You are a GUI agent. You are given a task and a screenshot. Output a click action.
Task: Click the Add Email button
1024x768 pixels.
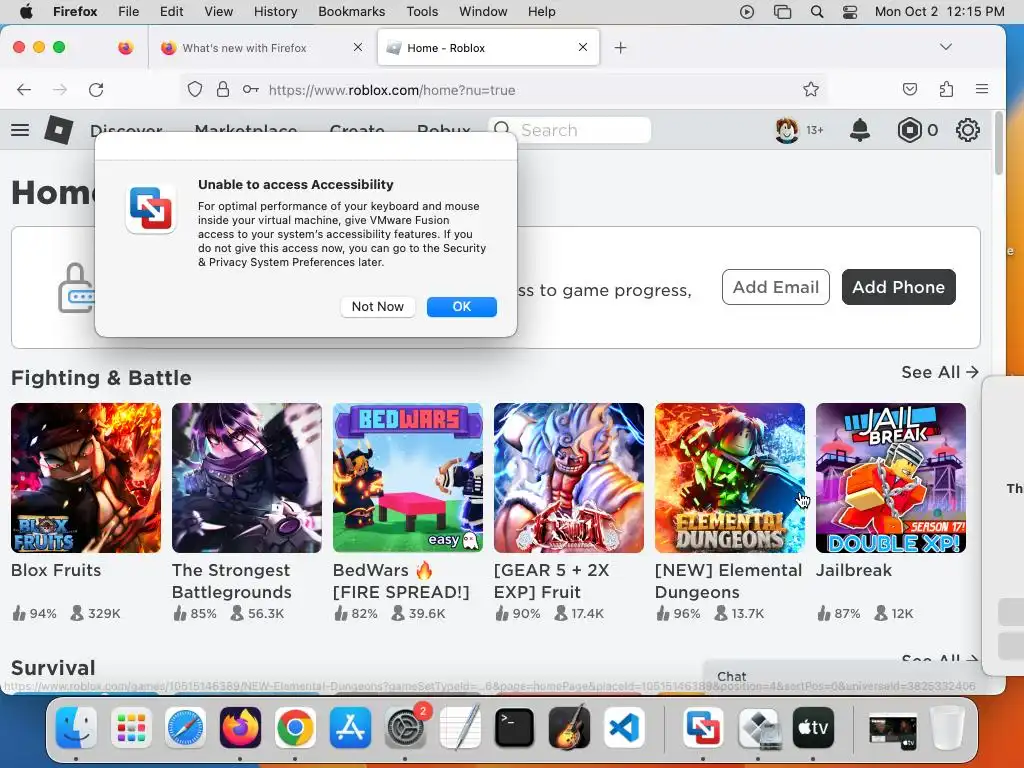click(x=776, y=287)
